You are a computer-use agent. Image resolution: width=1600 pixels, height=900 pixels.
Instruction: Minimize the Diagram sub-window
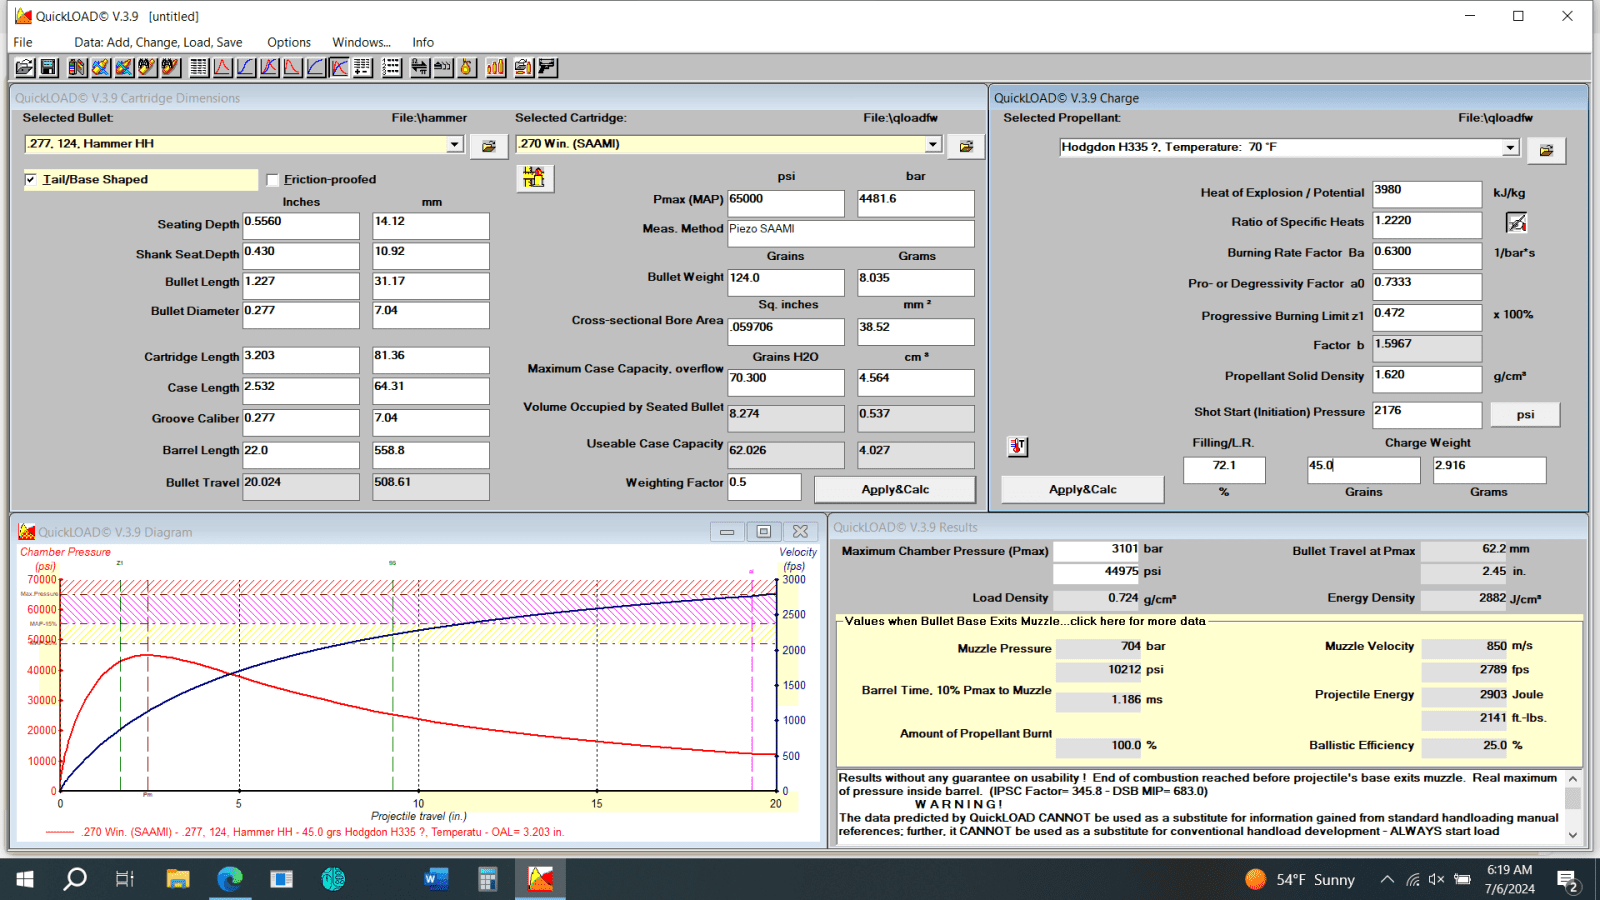(727, 532)
